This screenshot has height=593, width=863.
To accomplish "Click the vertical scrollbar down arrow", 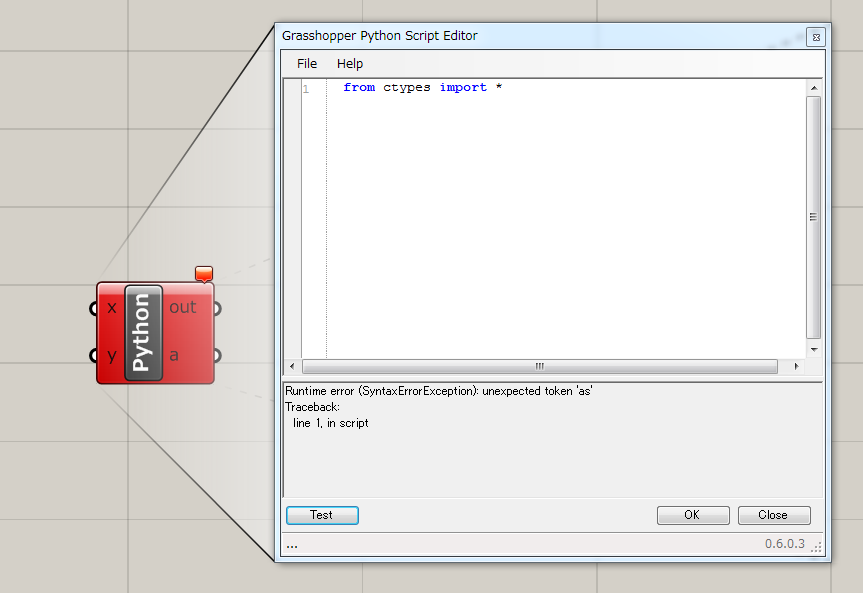I will tap(813, 349).
